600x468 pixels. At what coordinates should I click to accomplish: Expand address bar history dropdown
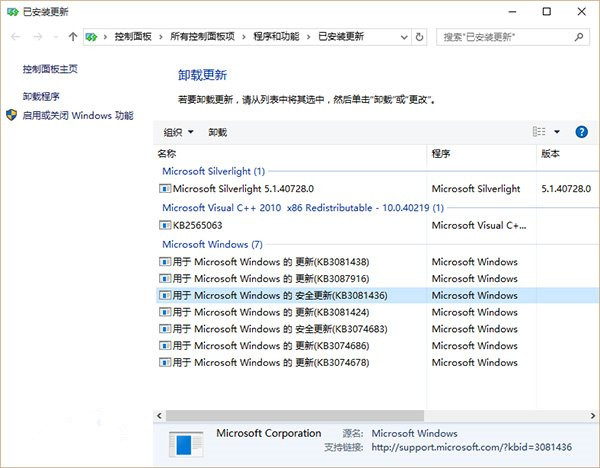coord(404,37)
